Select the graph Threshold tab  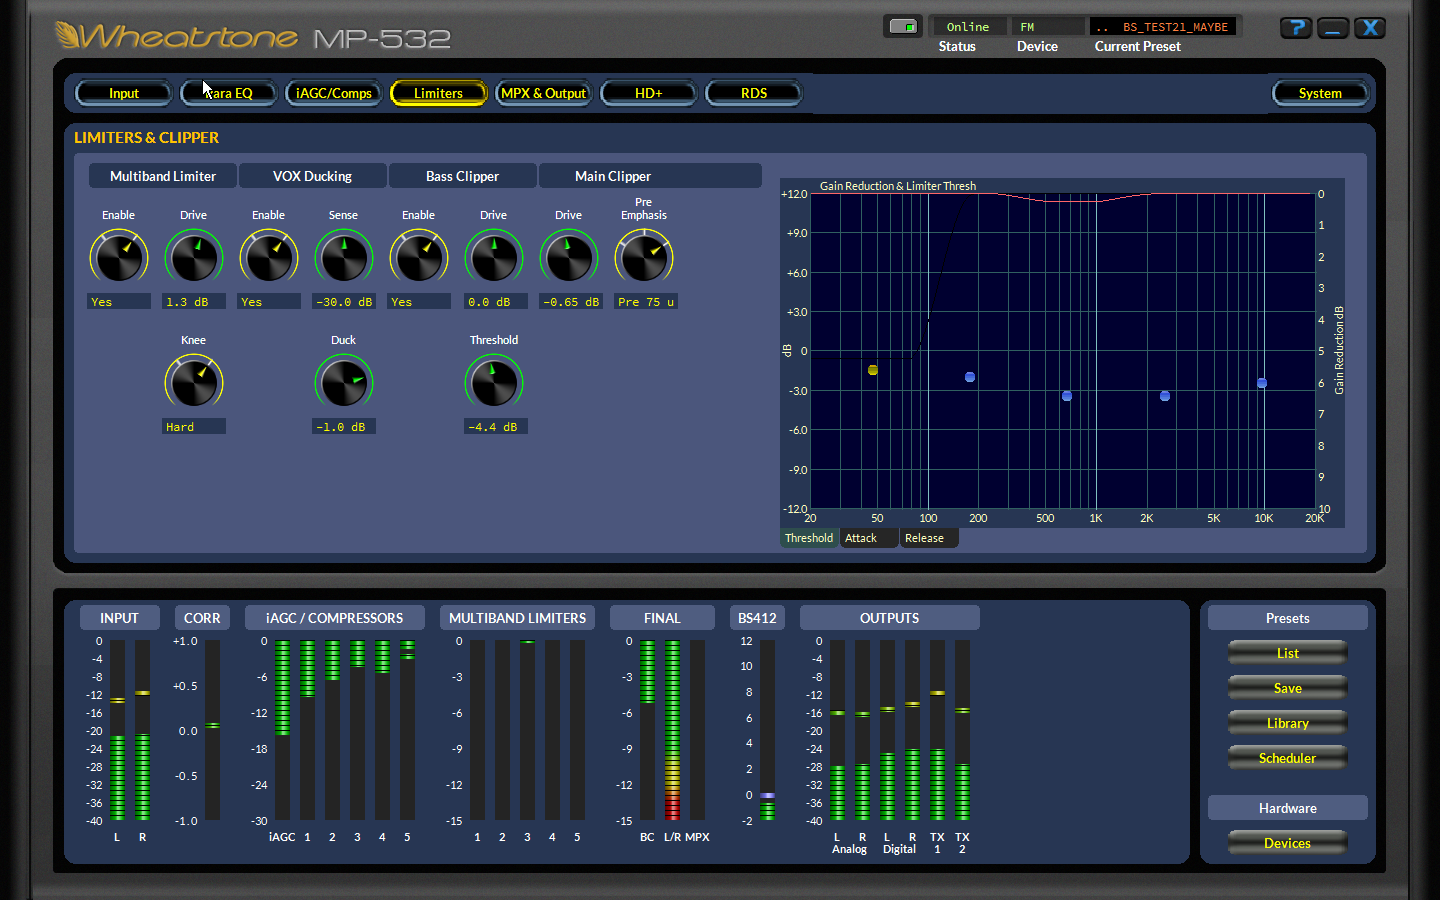[809, 538]
